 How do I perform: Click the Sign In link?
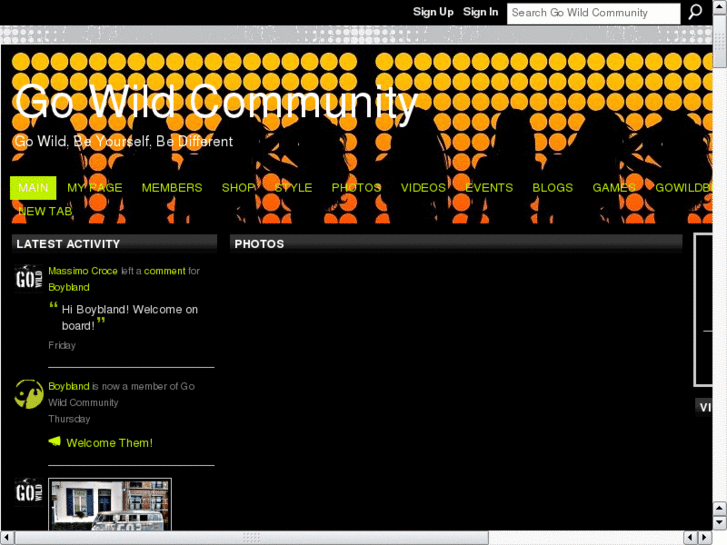click(480, 12)
